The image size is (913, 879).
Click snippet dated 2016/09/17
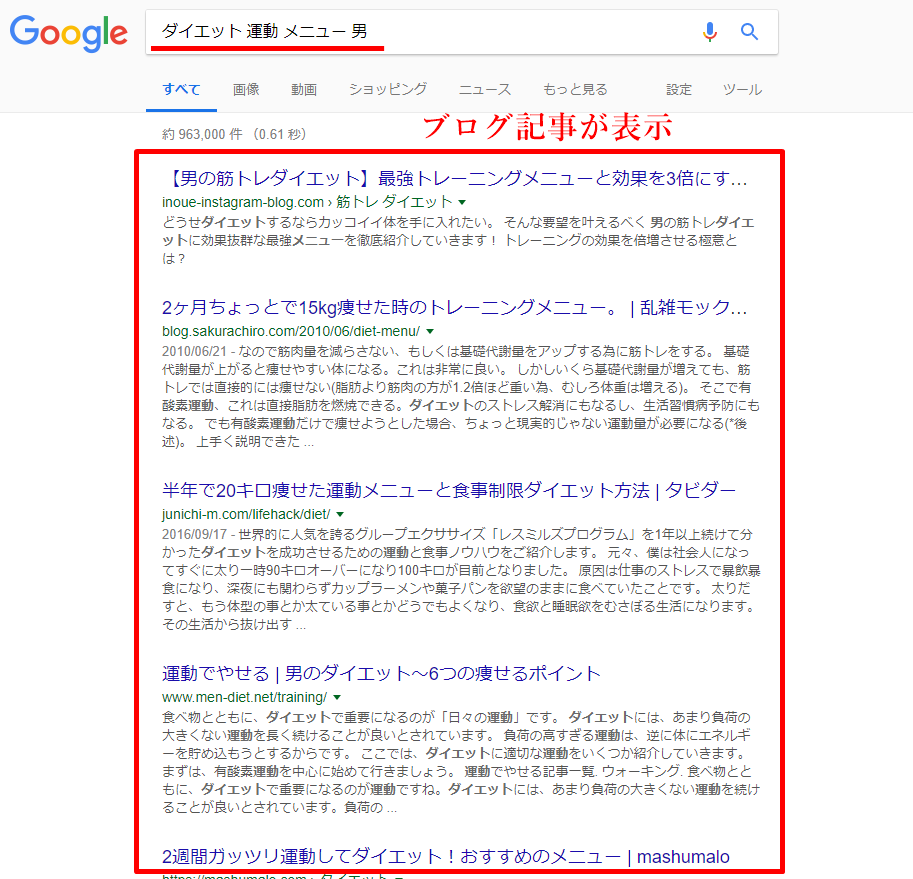click(461, 579)
